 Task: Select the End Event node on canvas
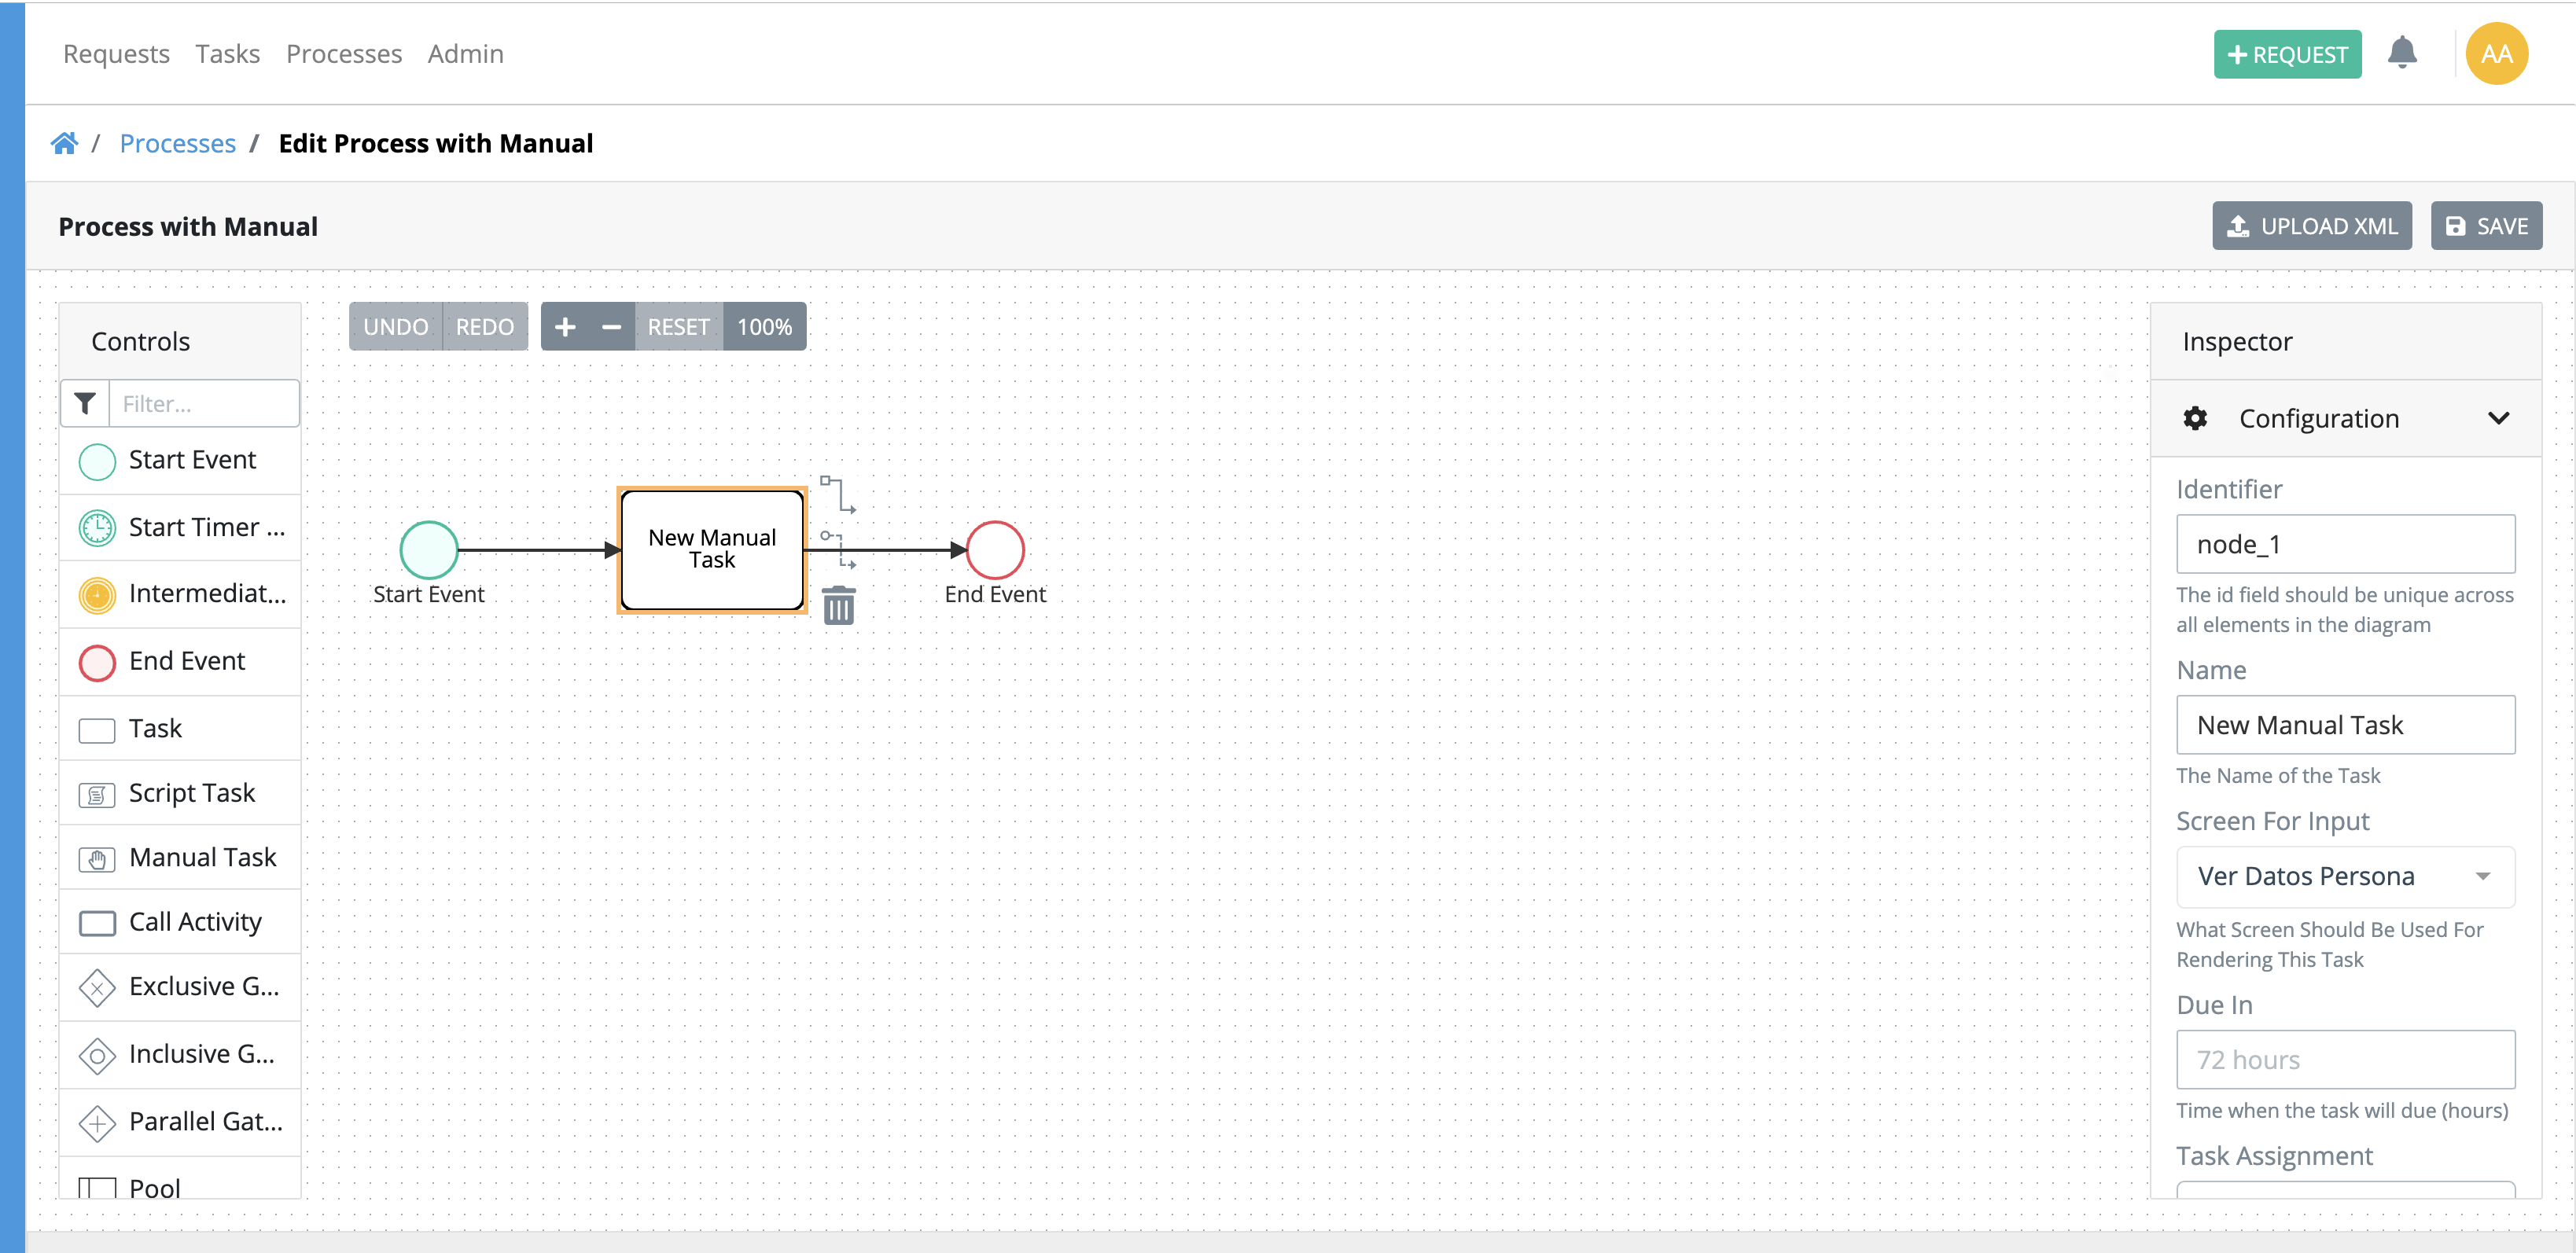point(995,550)
